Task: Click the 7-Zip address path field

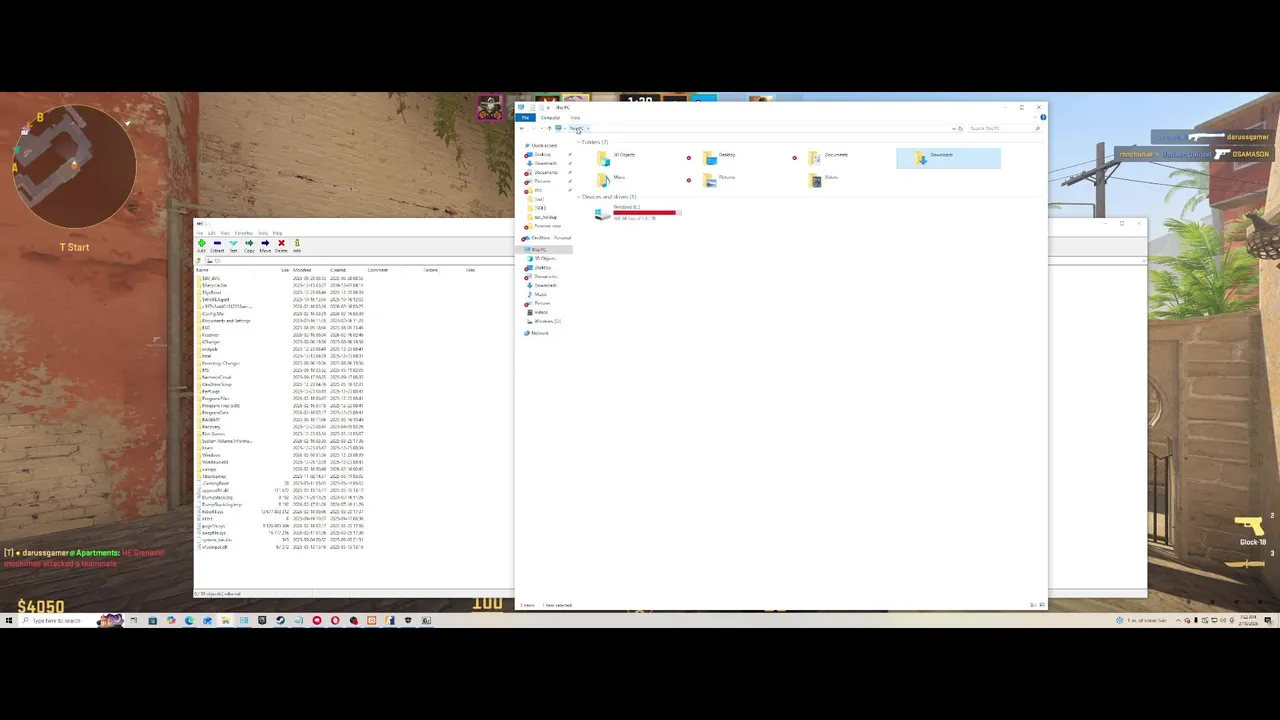Action: 675,260
